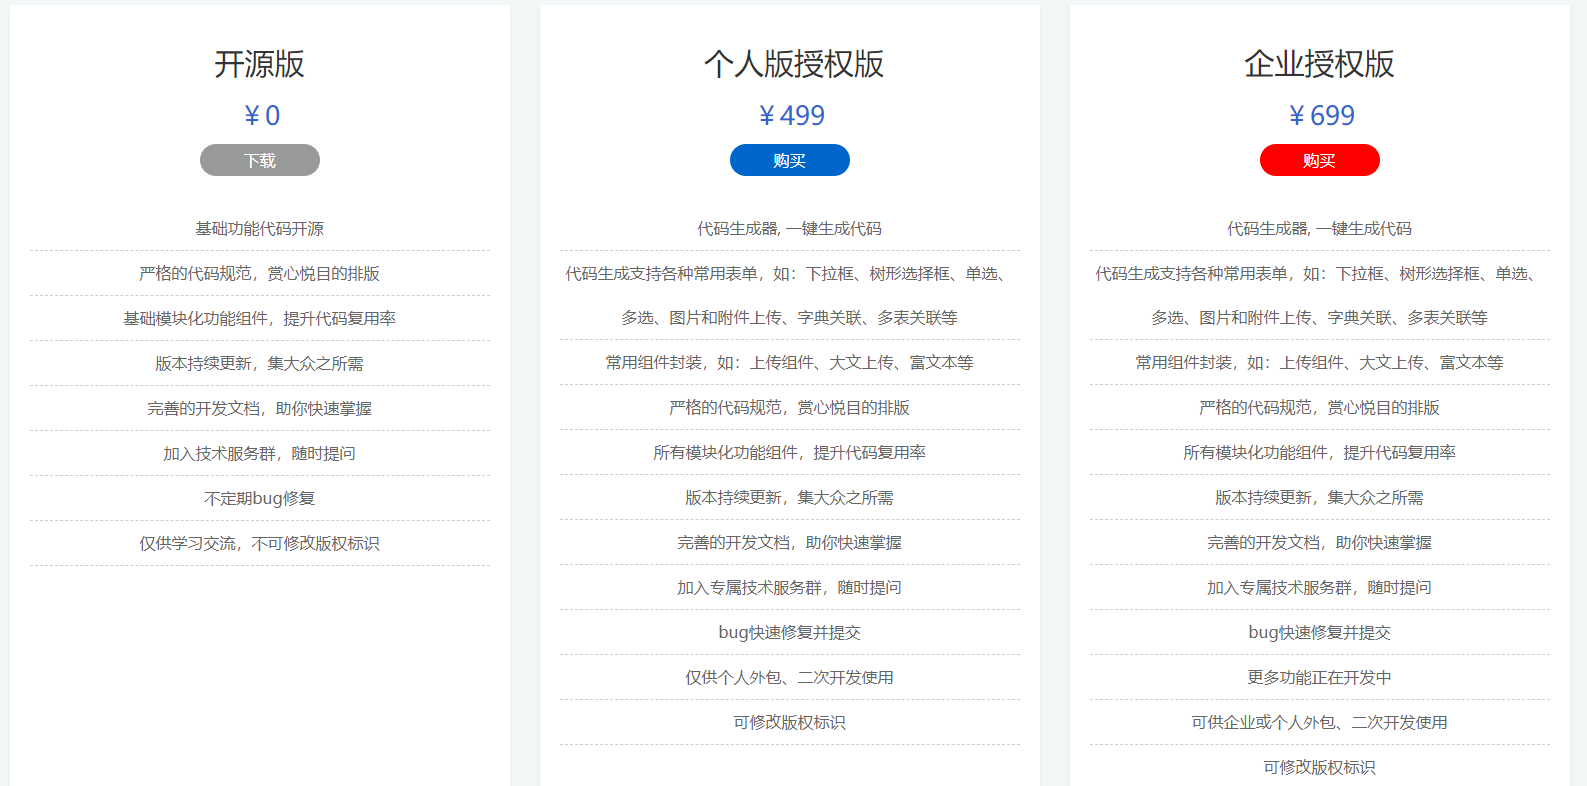Select 基础模块化功能组件 row in 开源版 list

(260, 318)
